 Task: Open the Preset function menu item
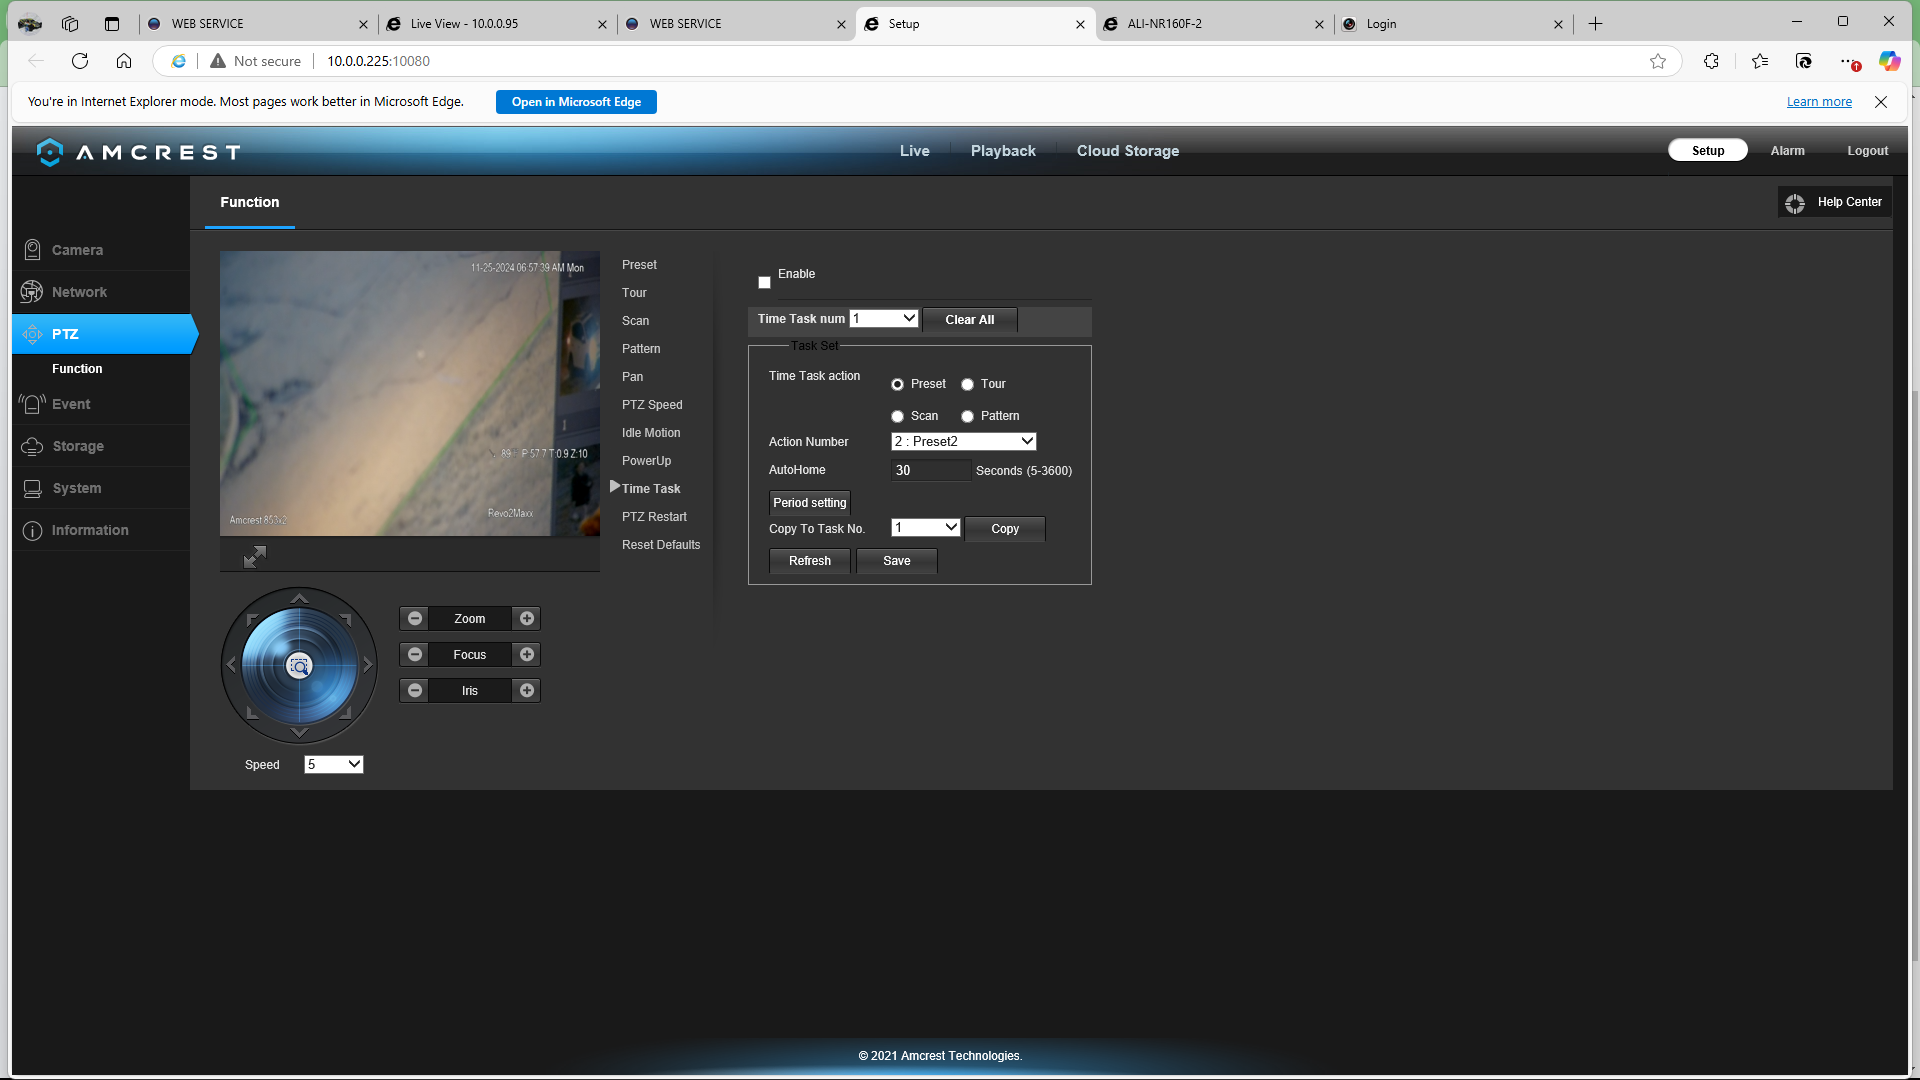[x=639, y=265]
